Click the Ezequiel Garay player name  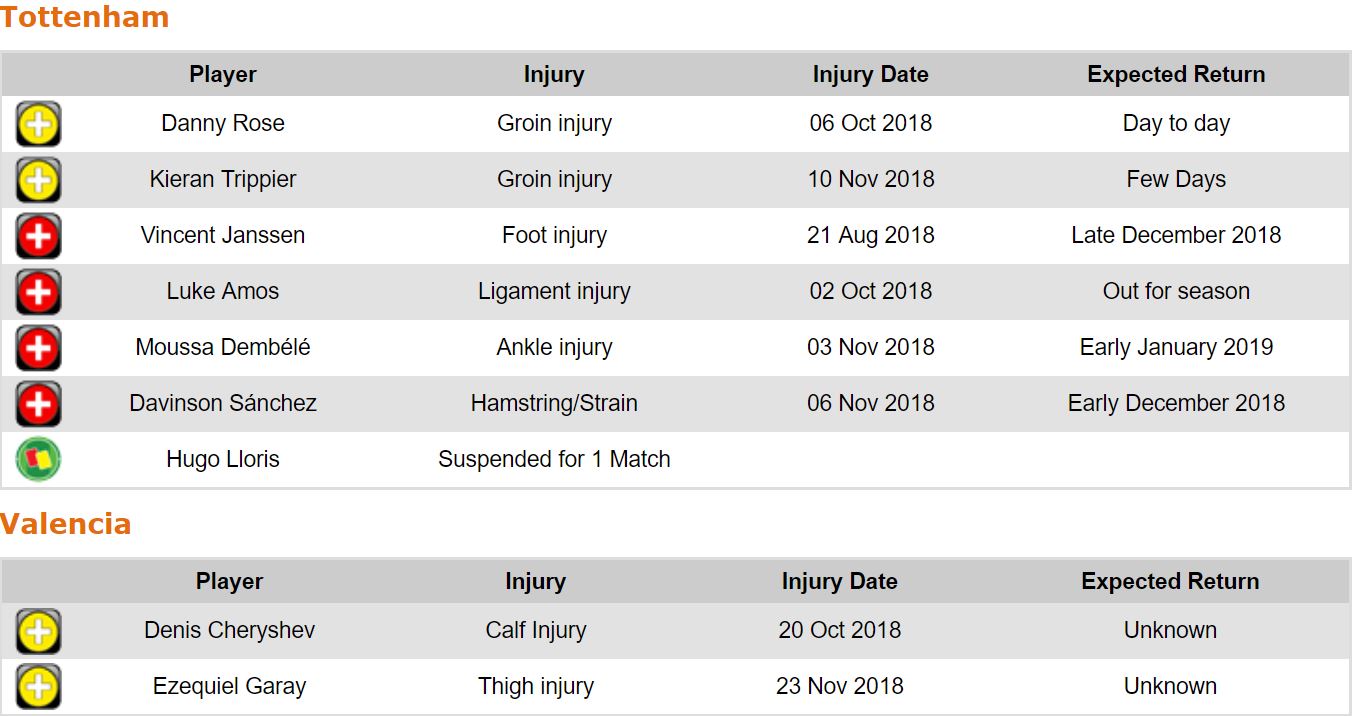tap(229, 687)
